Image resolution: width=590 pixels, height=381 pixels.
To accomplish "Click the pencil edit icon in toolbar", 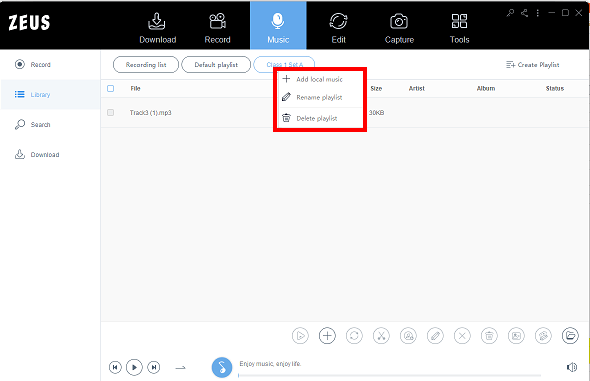I will coord(435,335).
